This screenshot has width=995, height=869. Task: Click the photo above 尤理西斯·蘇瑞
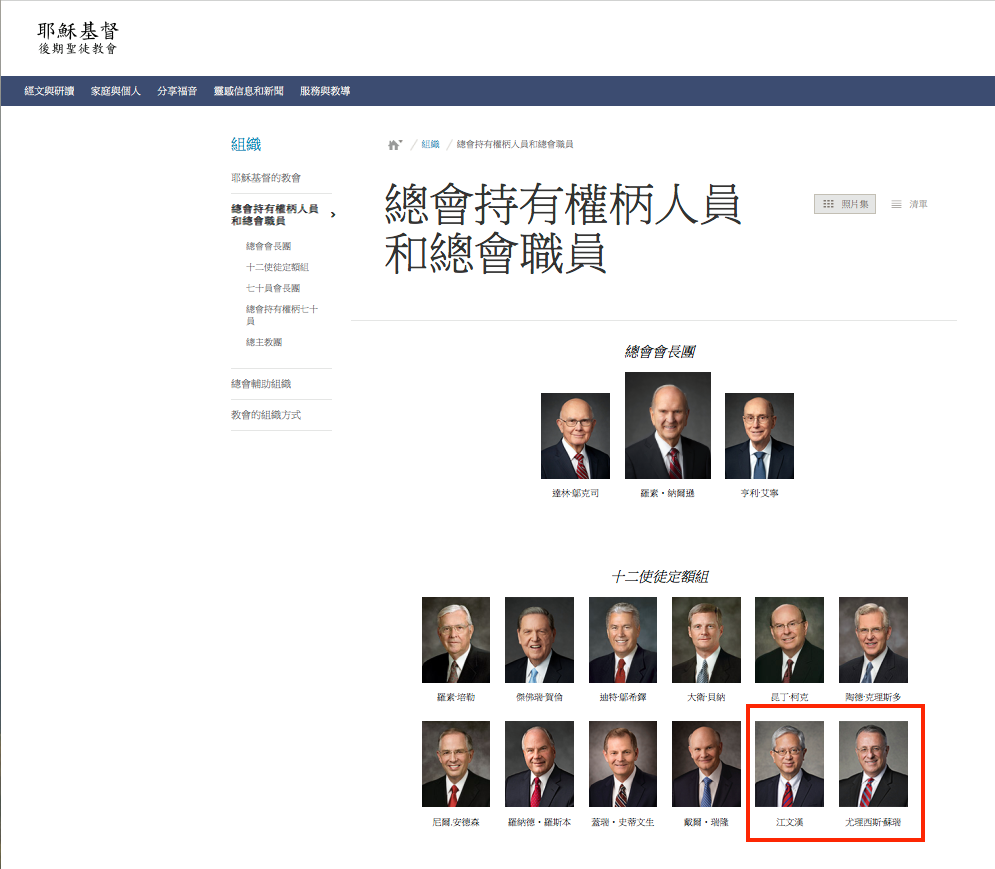[x=873, y=764]
